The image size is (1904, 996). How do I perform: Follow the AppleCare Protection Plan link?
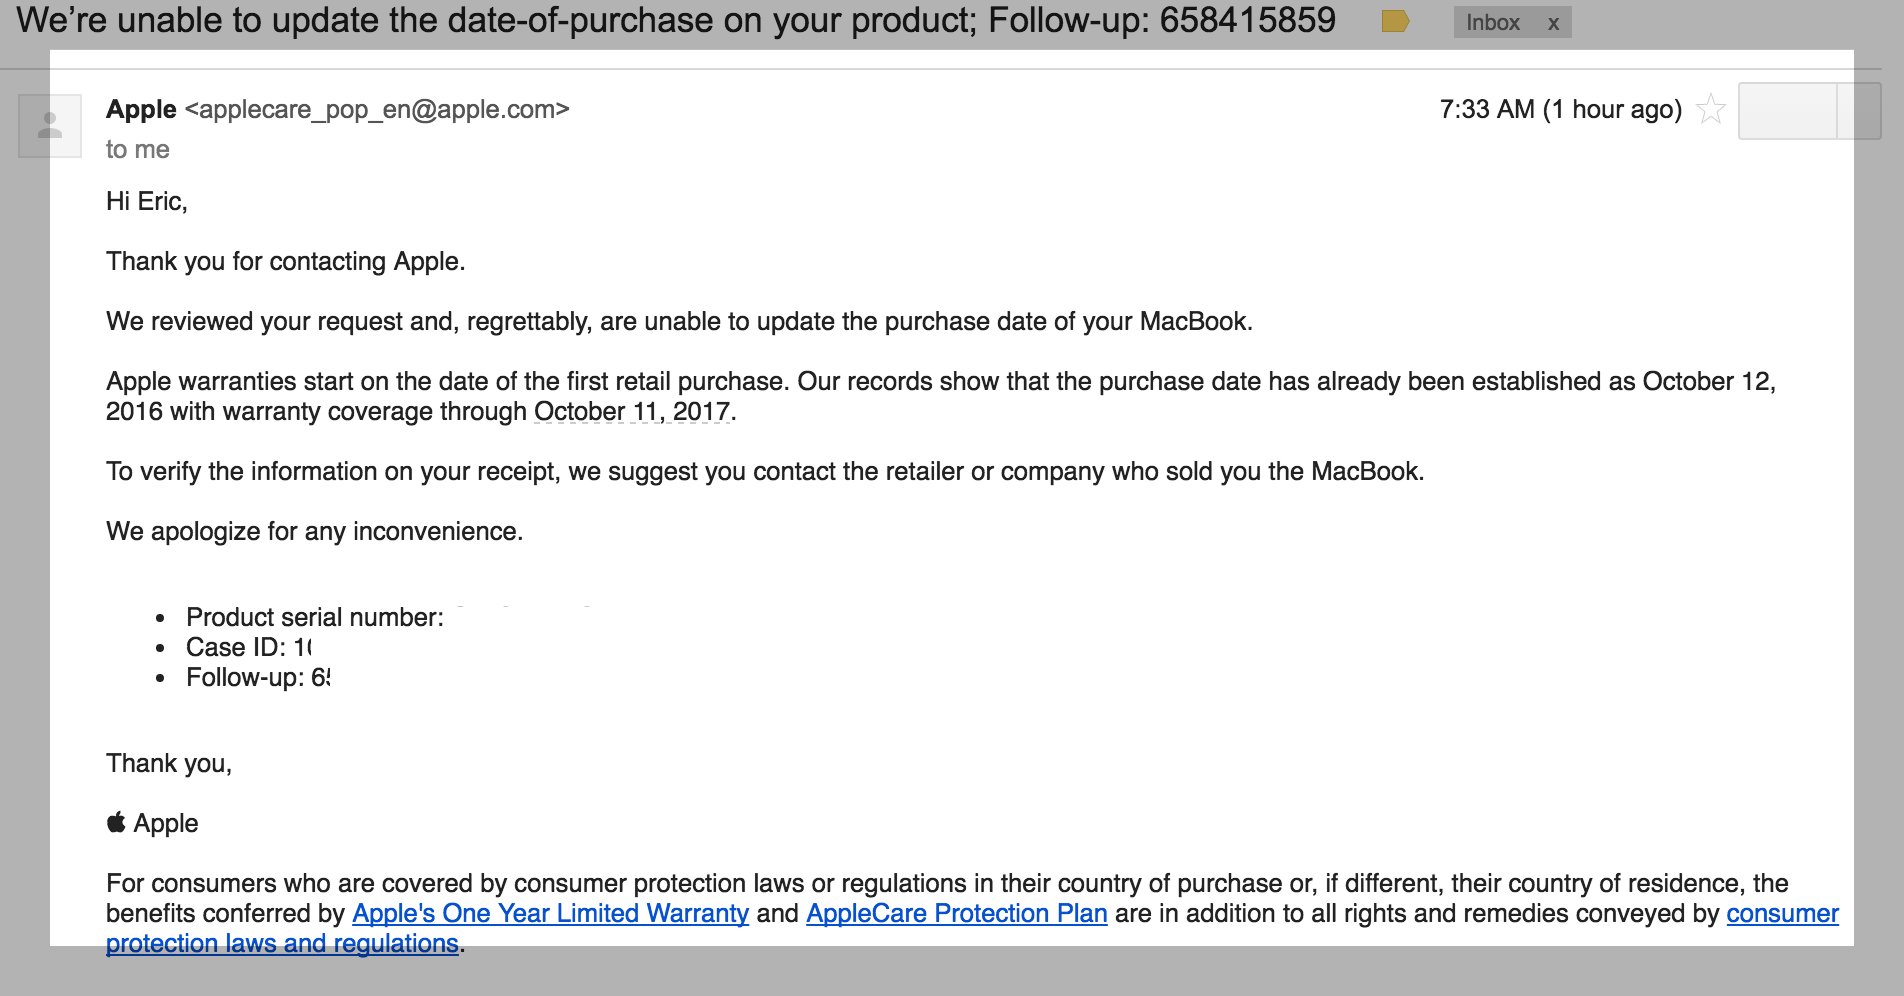[x=957, y=913]
